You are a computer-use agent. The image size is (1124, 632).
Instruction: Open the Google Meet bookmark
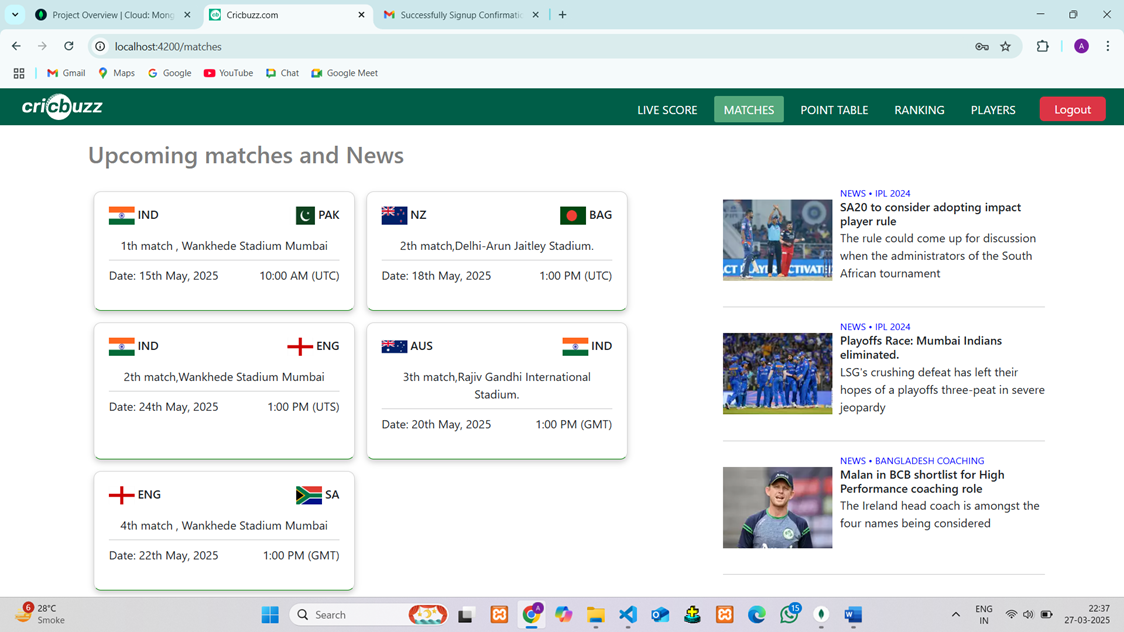tap(344, 73)
